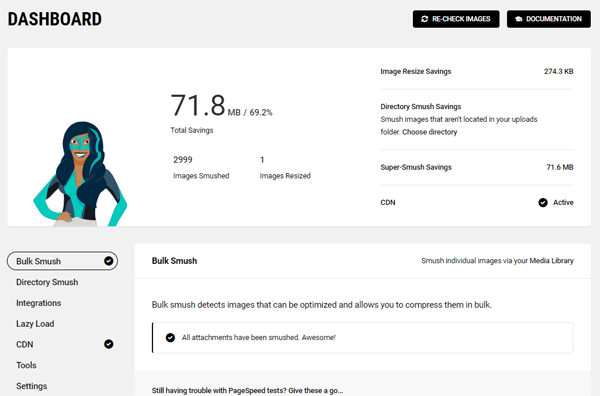Open the Tools section
The image size is (600, 396).
click(x=26, y=365)
